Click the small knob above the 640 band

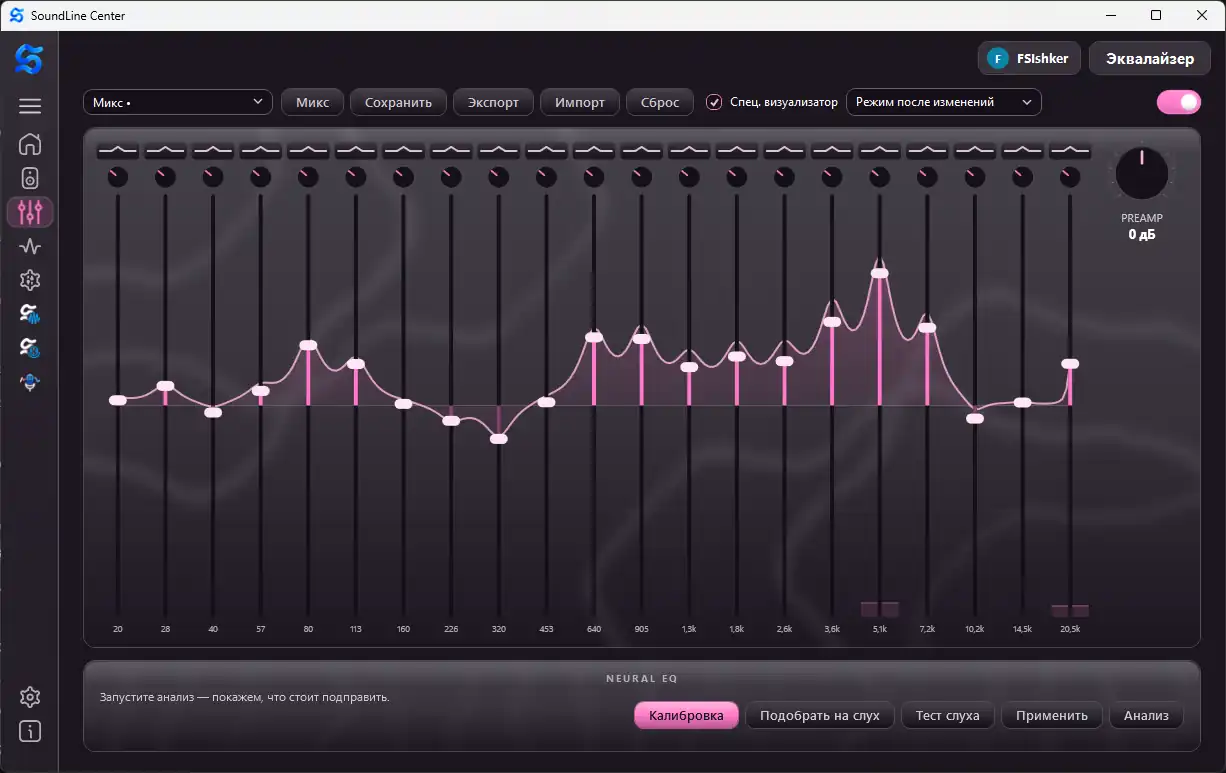[x=594, y=178]
